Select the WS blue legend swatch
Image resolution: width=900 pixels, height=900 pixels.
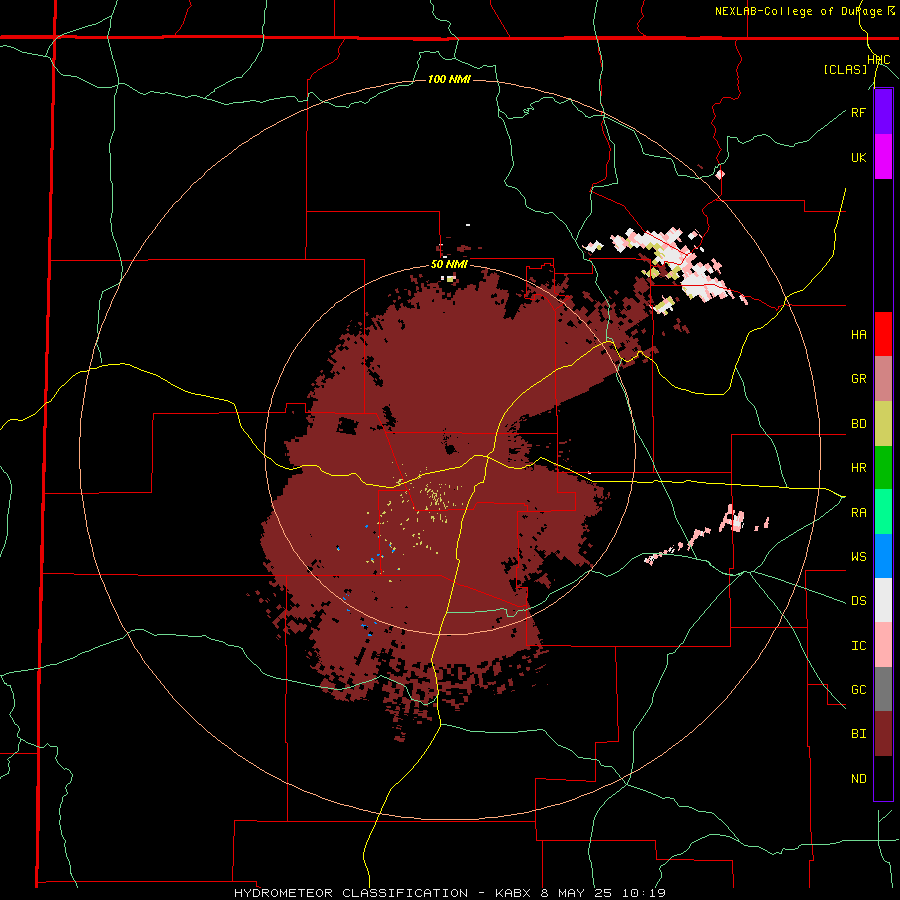[x=883, y=556]
